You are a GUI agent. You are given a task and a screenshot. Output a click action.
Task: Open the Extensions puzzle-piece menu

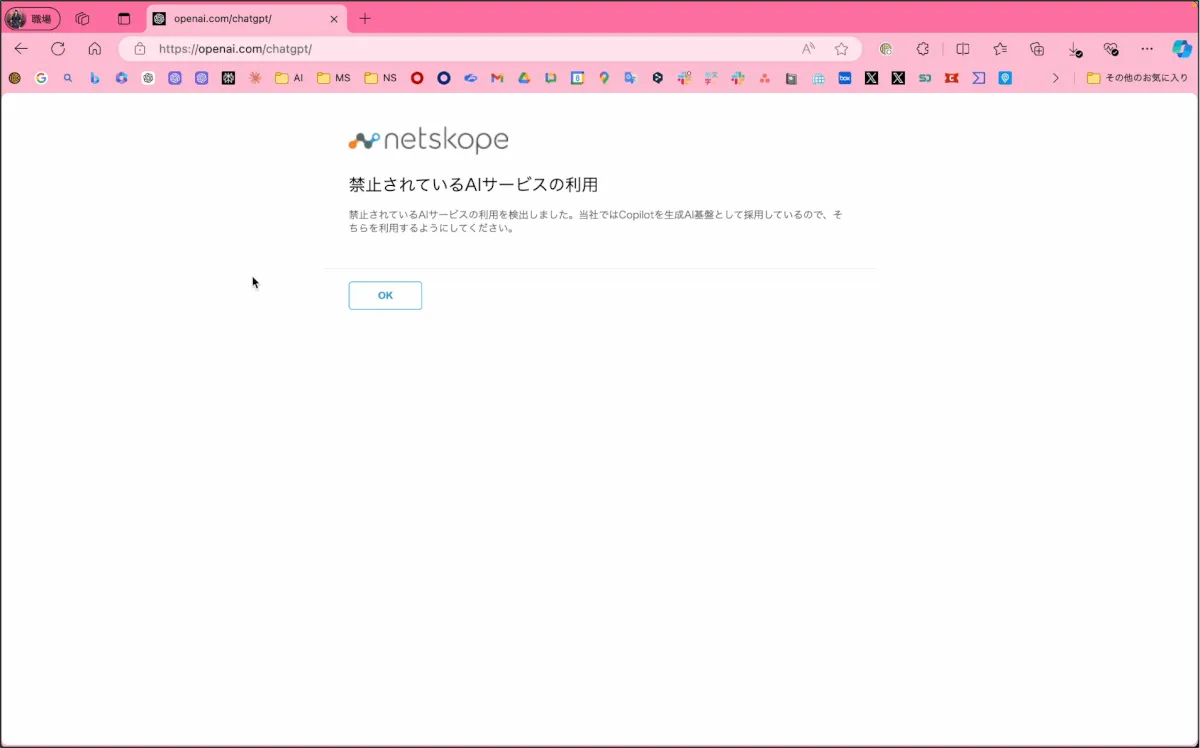[x=923, y=48]
